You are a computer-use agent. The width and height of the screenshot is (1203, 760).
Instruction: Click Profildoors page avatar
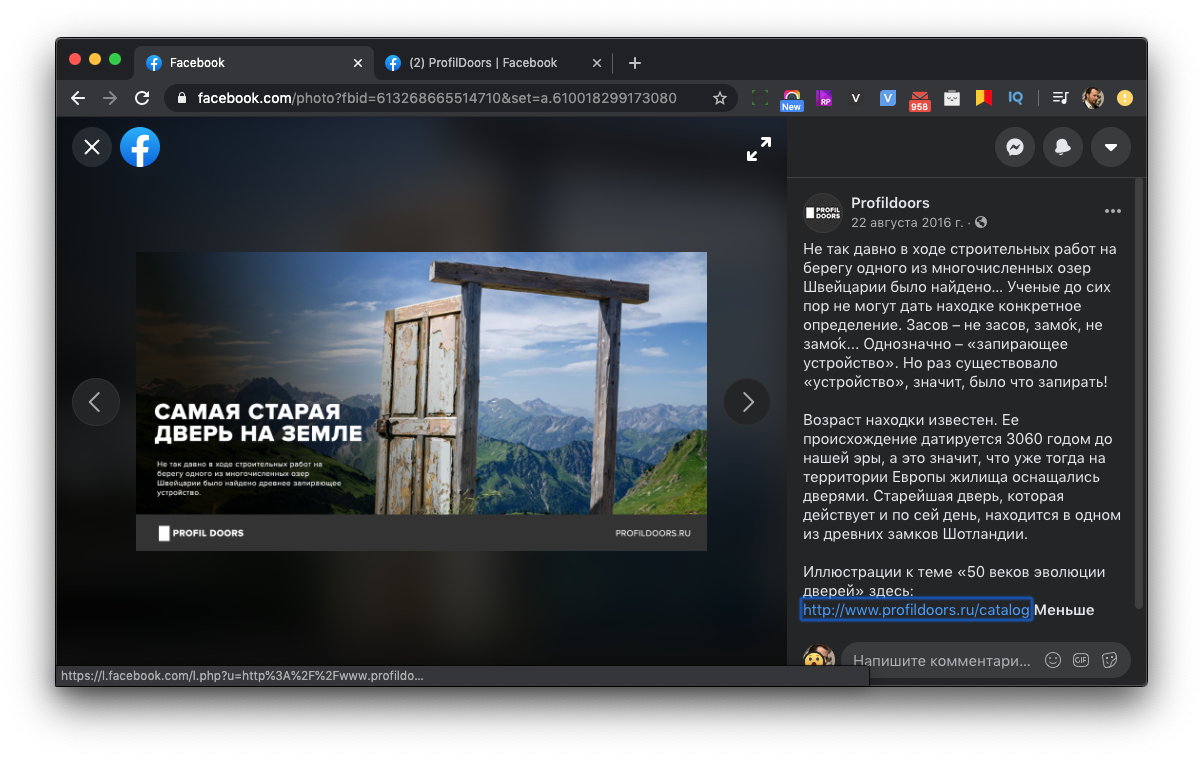coord(823,213)
